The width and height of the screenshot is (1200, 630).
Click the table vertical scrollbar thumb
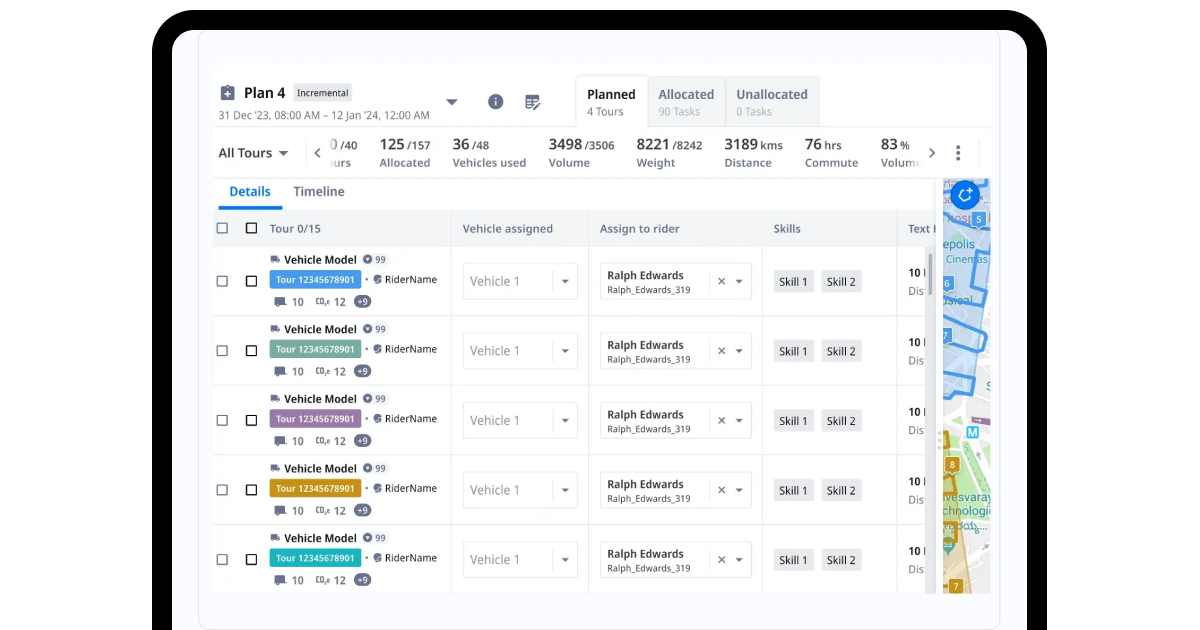[931, 273]
